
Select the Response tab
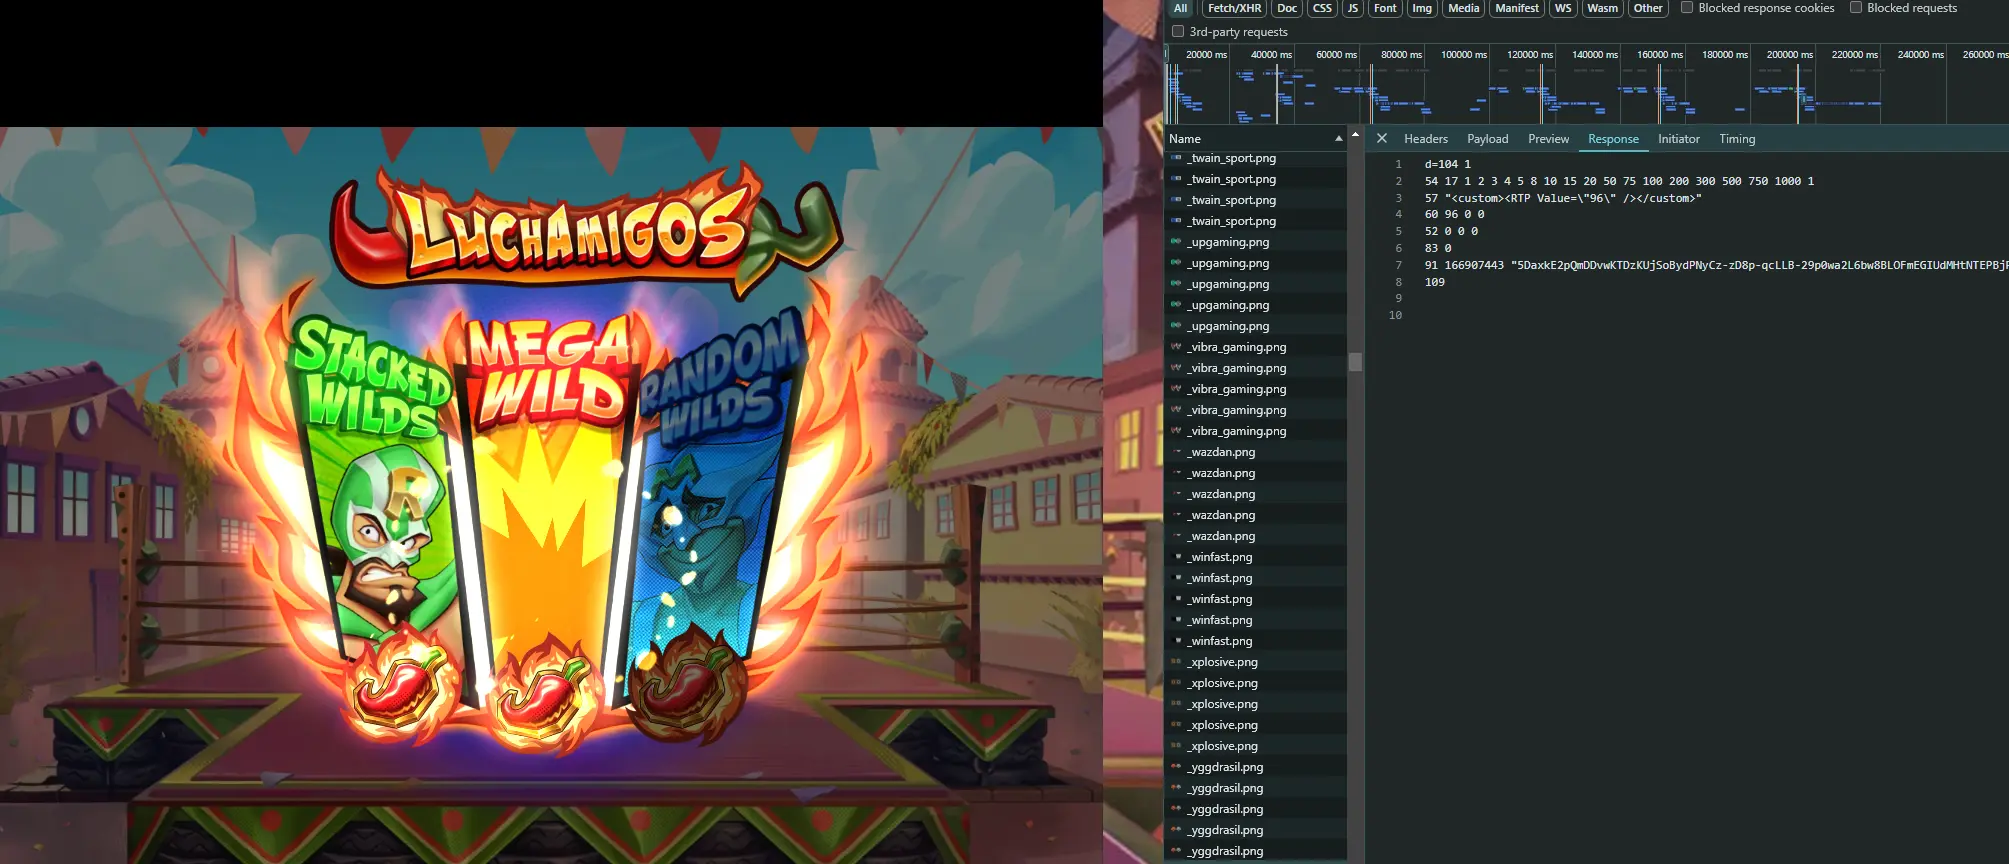[x=1613, y=139]
